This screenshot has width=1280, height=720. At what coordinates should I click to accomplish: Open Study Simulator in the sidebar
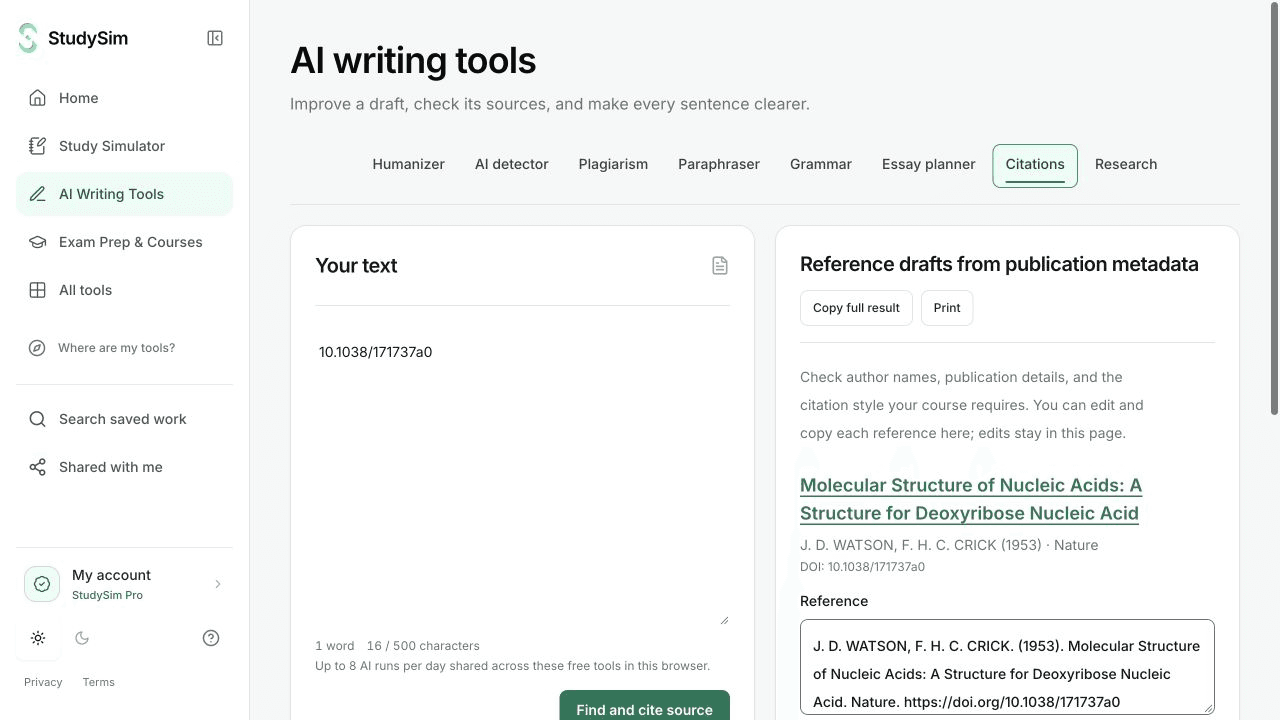tap(124, 146)
